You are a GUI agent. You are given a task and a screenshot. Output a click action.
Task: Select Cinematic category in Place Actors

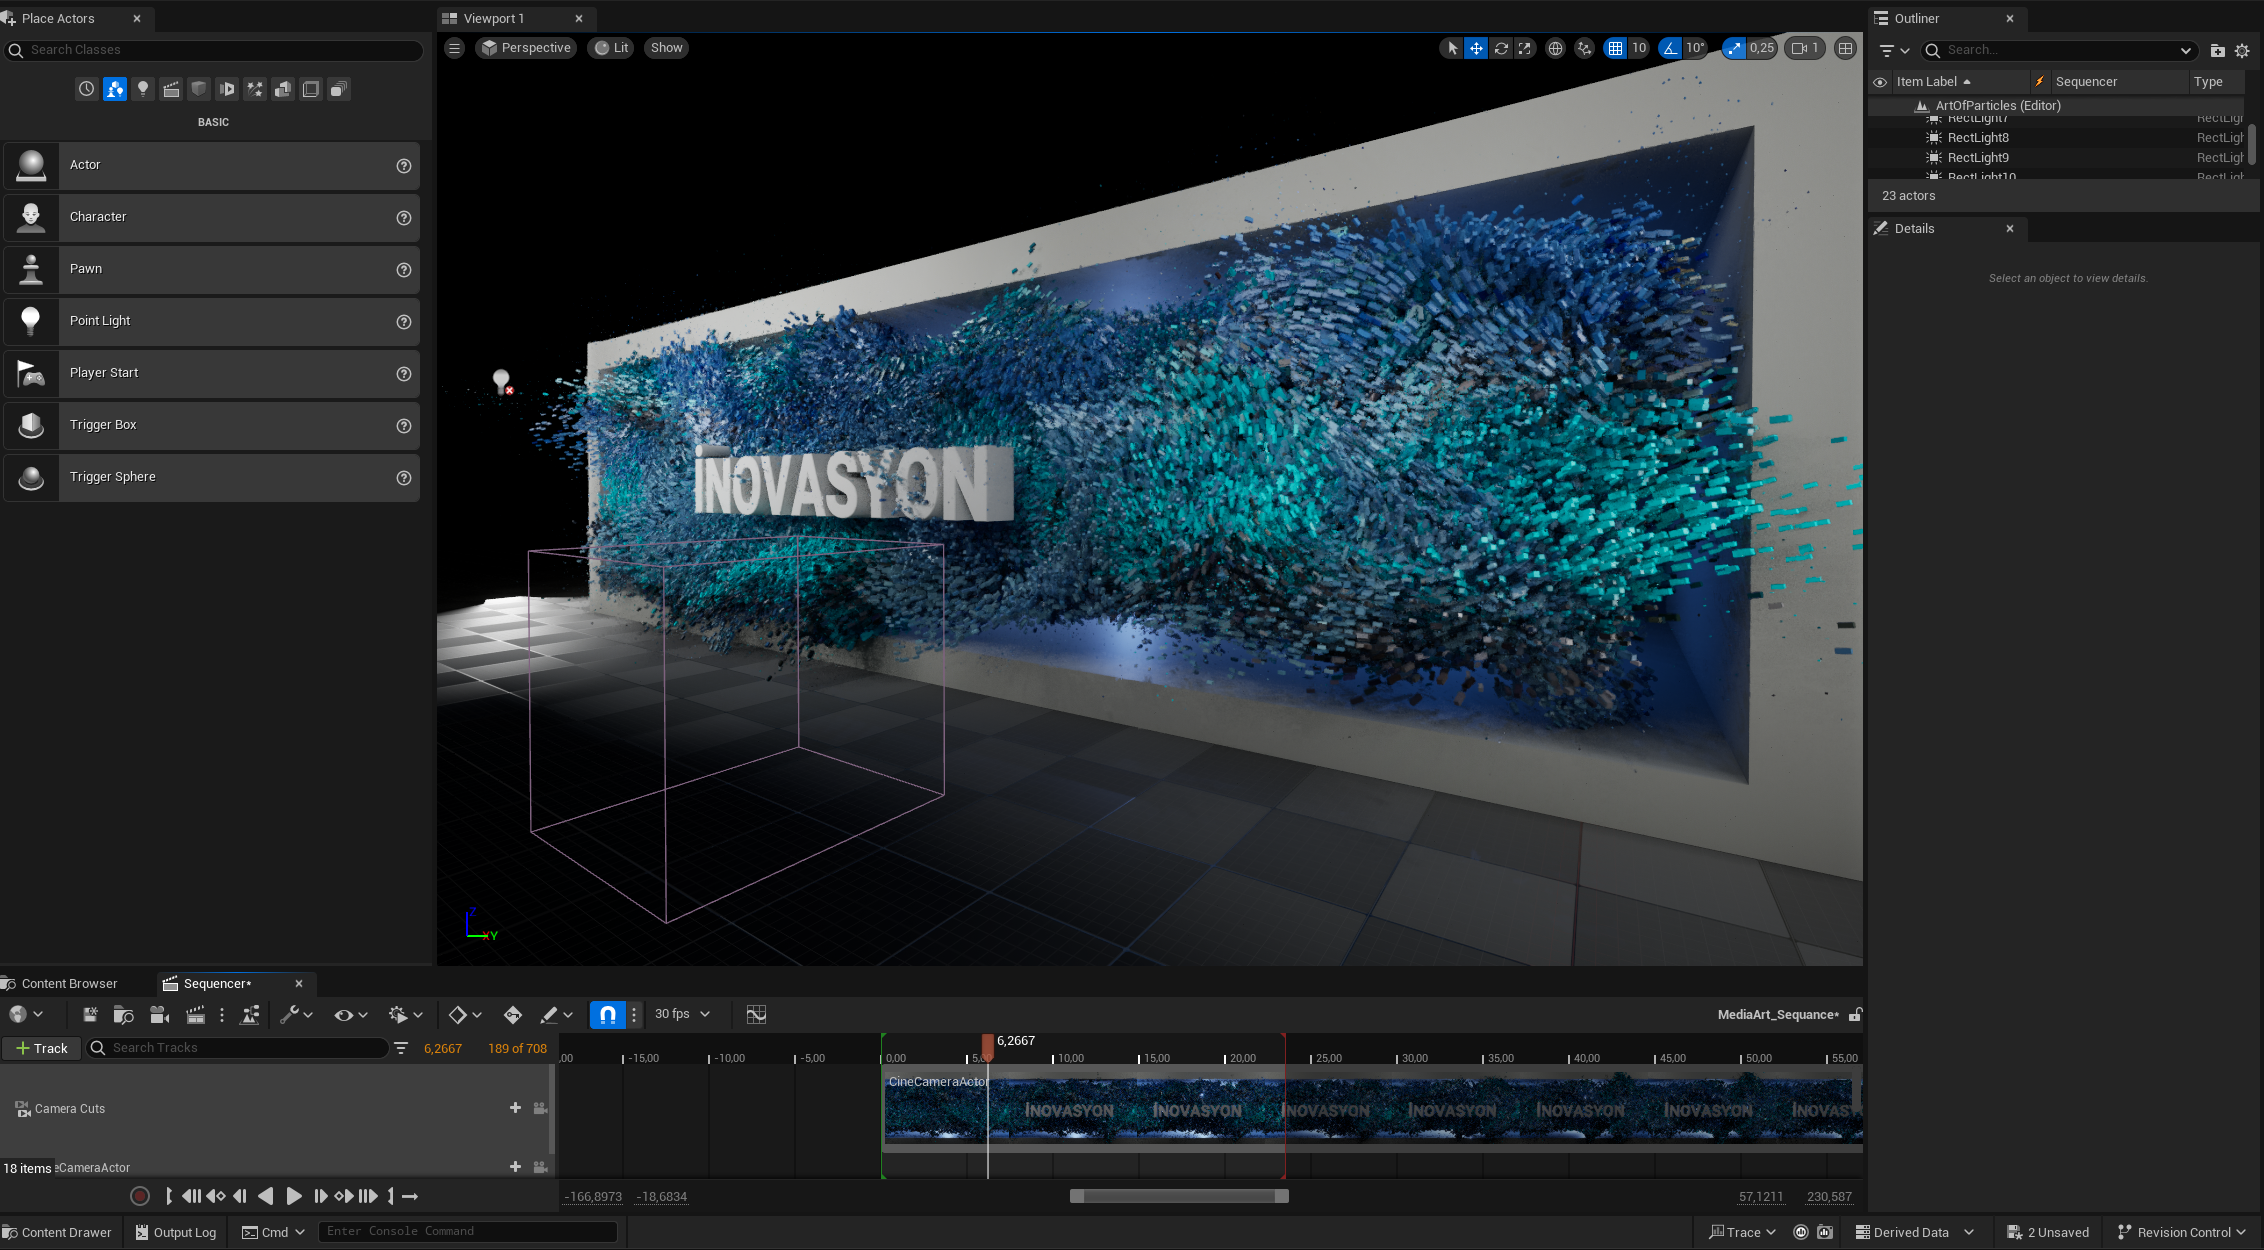pos(171,89)
